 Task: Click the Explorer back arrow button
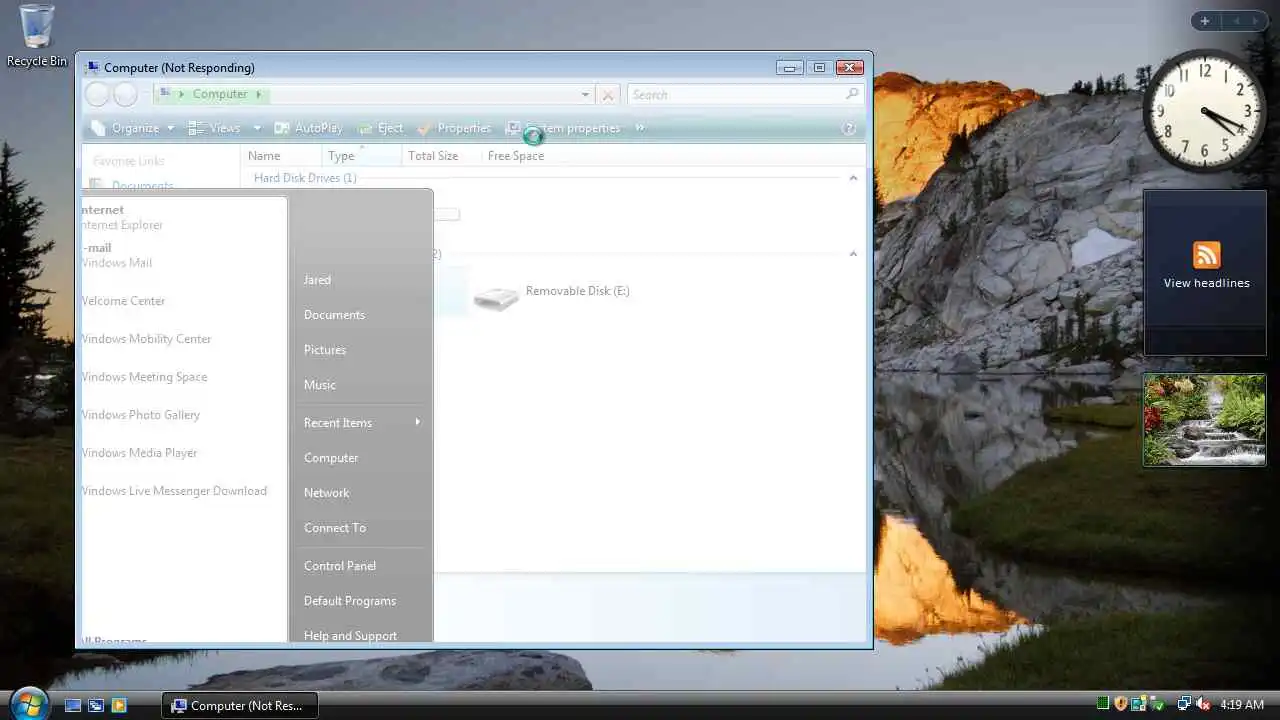point(97,94)
